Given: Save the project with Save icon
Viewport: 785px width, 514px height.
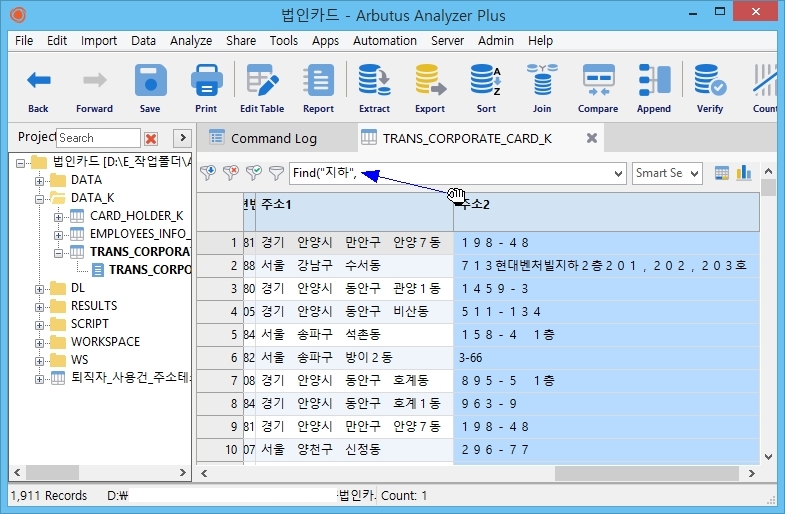Looking at the screenshot, I should pyautogui.click(x=150, y=80).
